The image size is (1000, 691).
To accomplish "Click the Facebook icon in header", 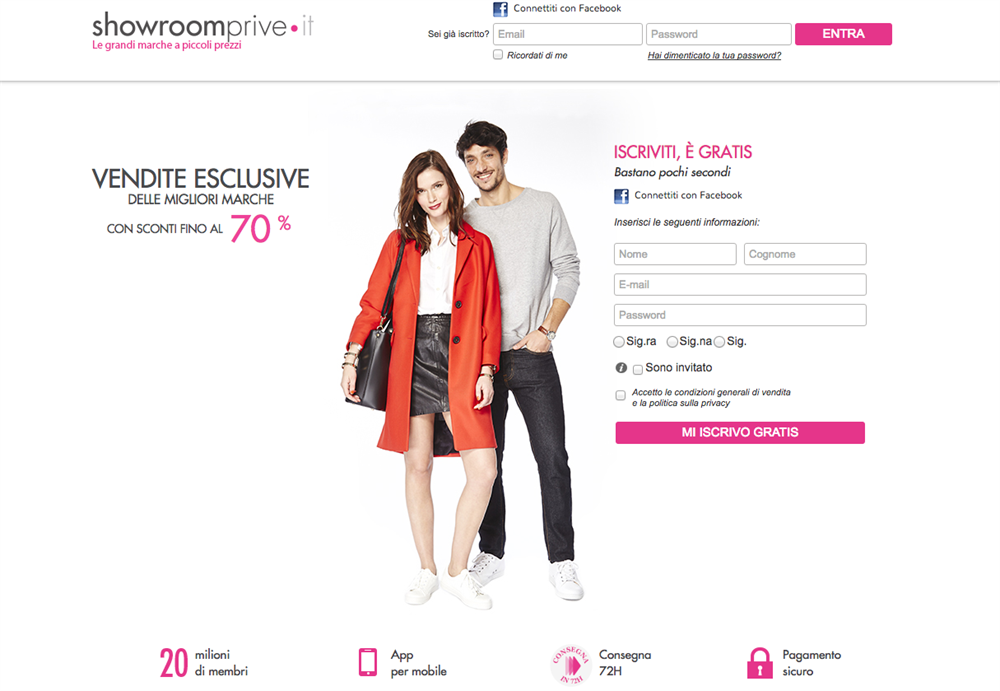I will (501, 9).
